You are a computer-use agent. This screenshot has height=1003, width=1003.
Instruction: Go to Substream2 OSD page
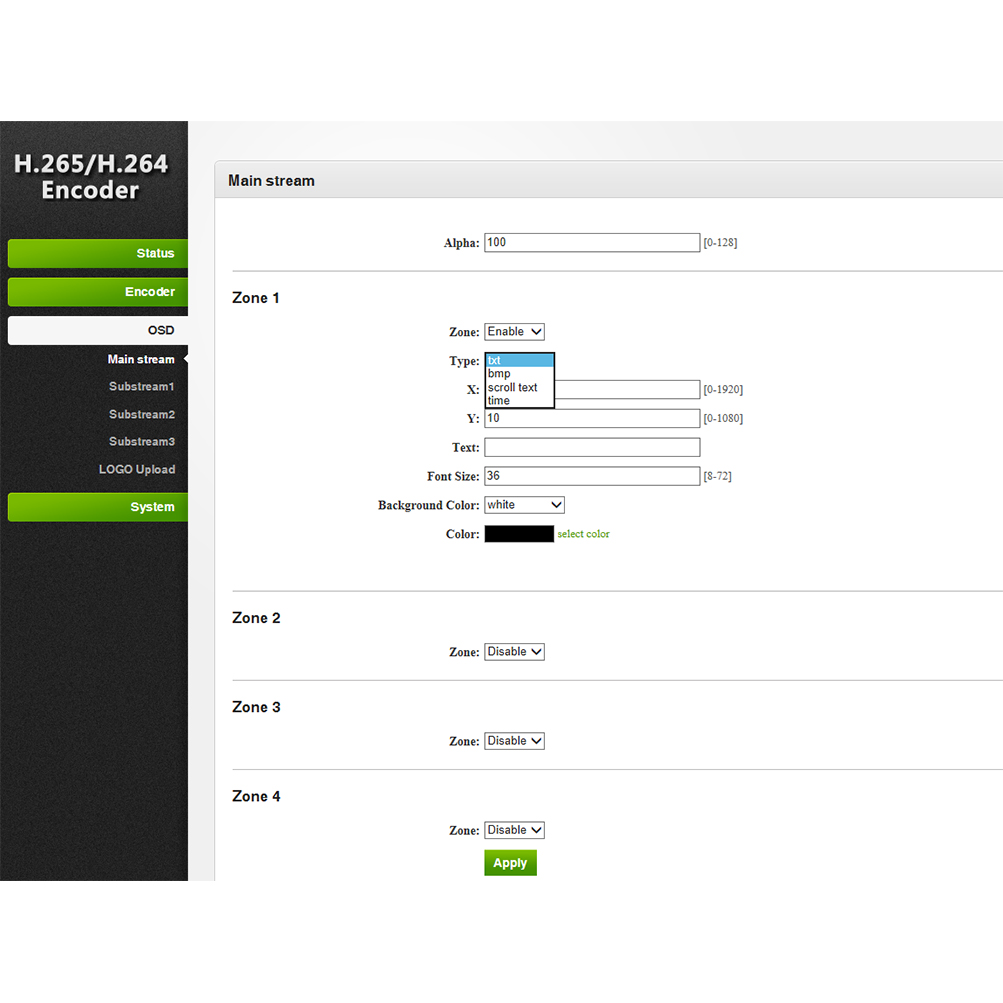click(x=141, y=415)
